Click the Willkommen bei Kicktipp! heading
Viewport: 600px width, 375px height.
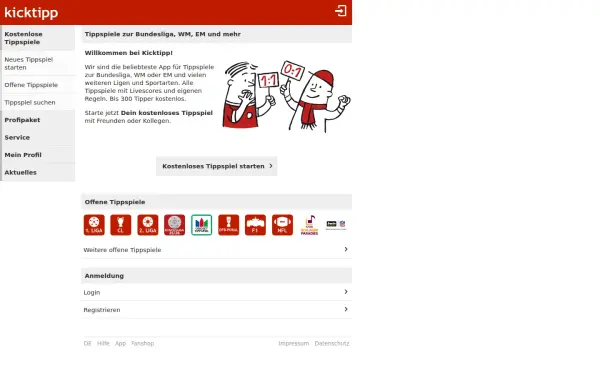(129, 53)
